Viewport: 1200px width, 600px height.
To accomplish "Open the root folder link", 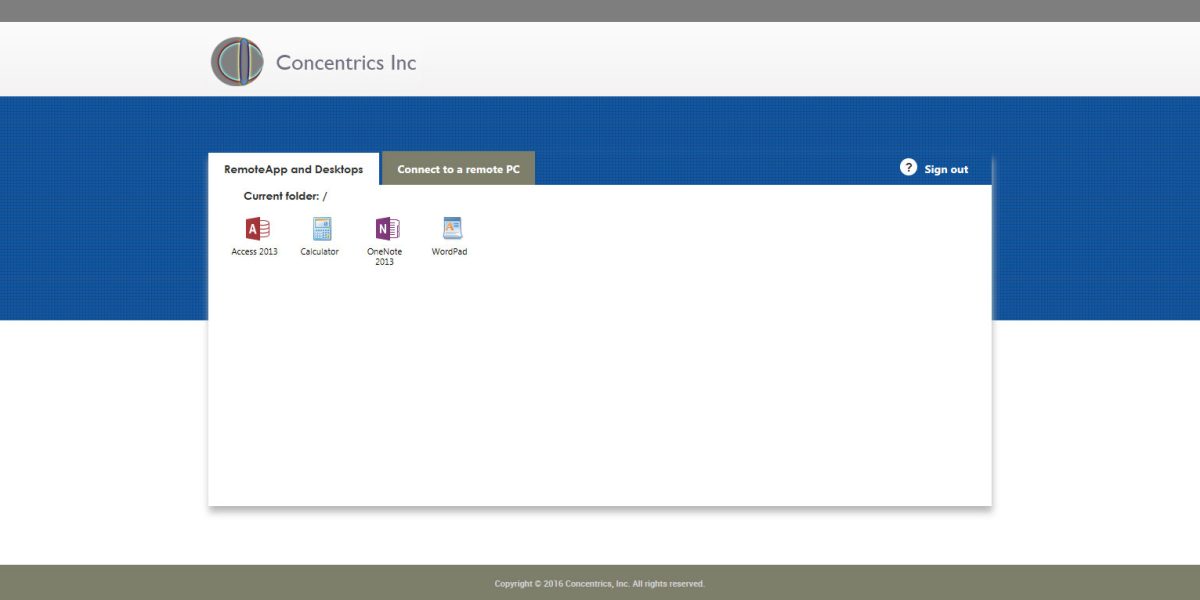I will [325, 196].
